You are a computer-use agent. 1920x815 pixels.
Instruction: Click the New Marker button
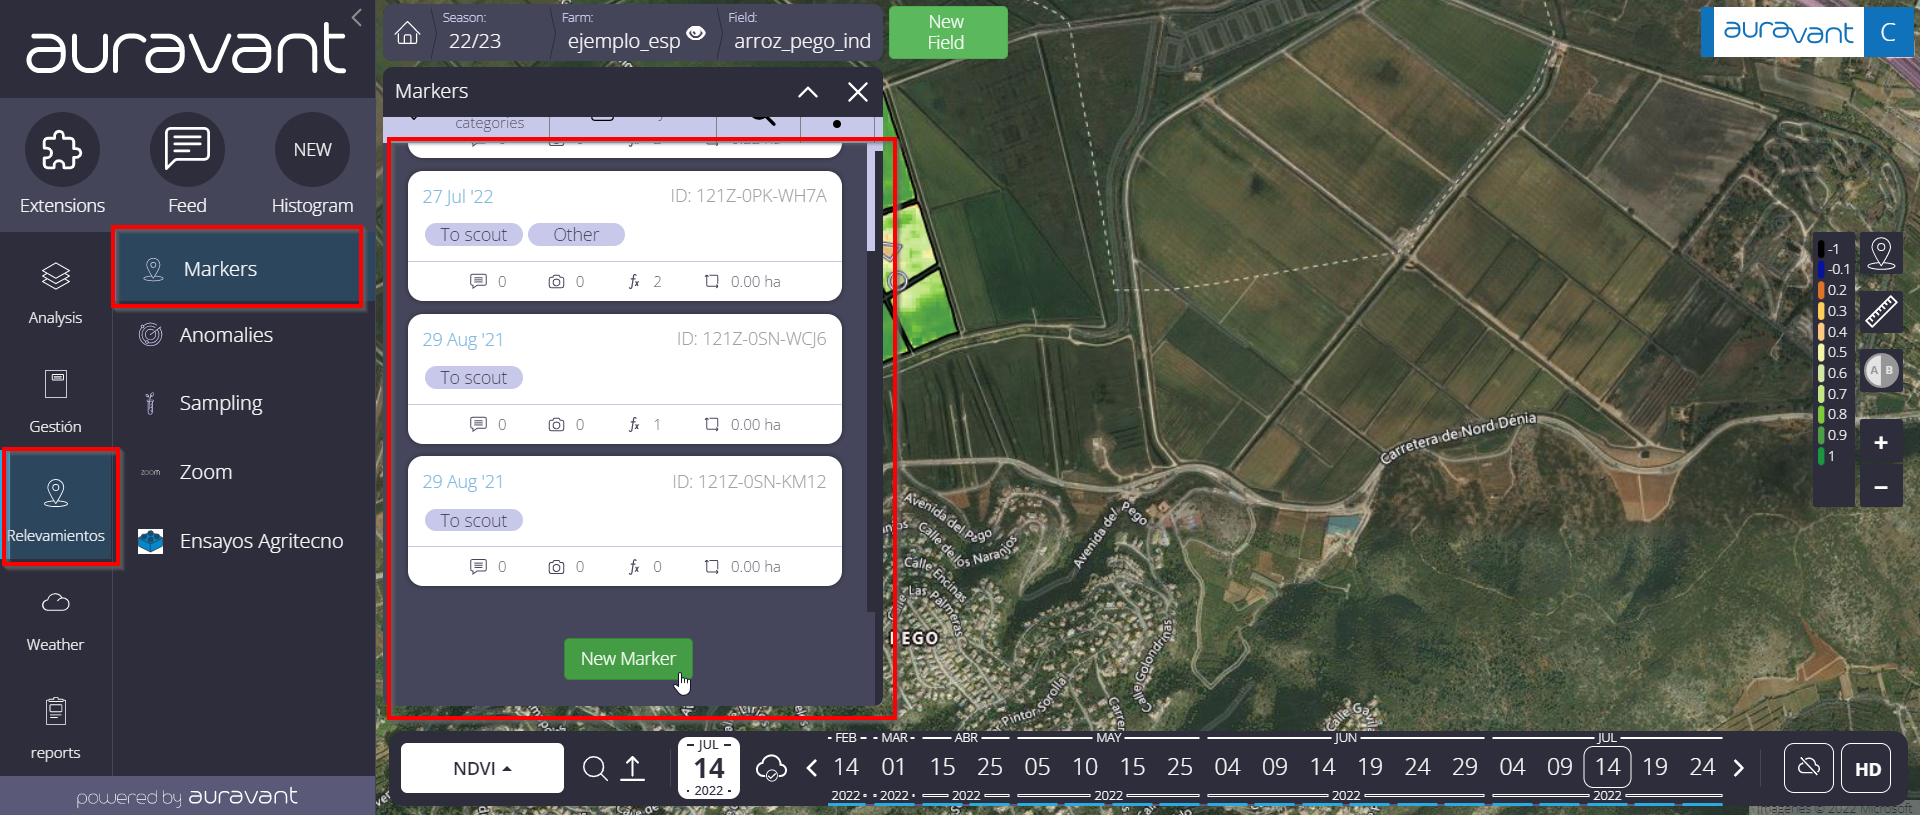(x=628, y=659)
